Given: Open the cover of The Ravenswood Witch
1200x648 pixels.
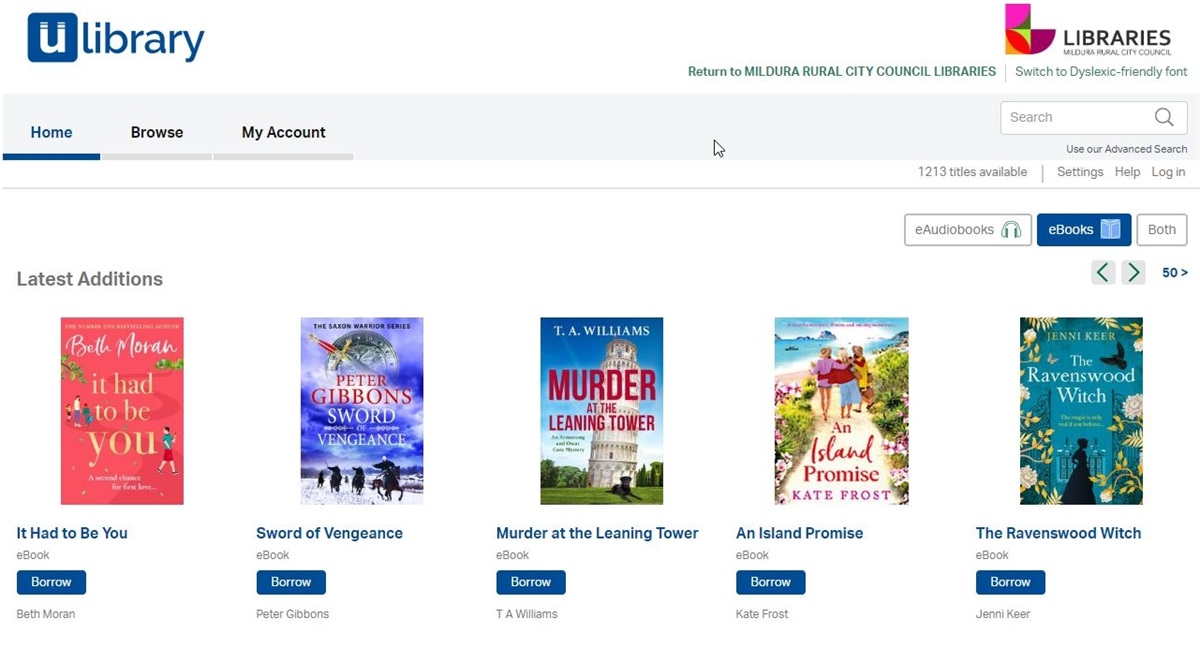Looking at the screenshot, I should 1081,410.
